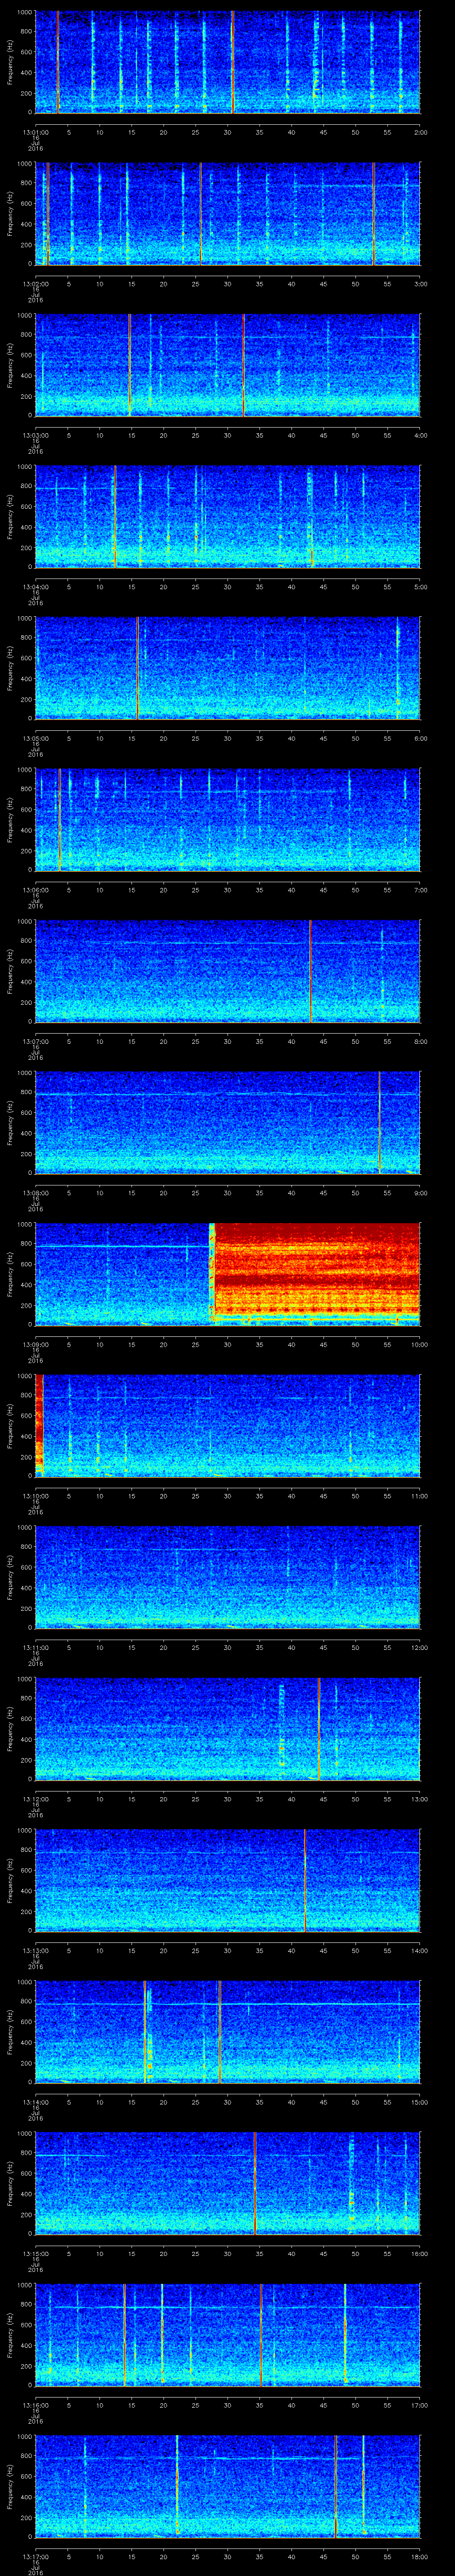The image size is (455, 2576).
Task: Click the spectrogram panel starting at 13:05:00
Action: click(x=227, y=668)
